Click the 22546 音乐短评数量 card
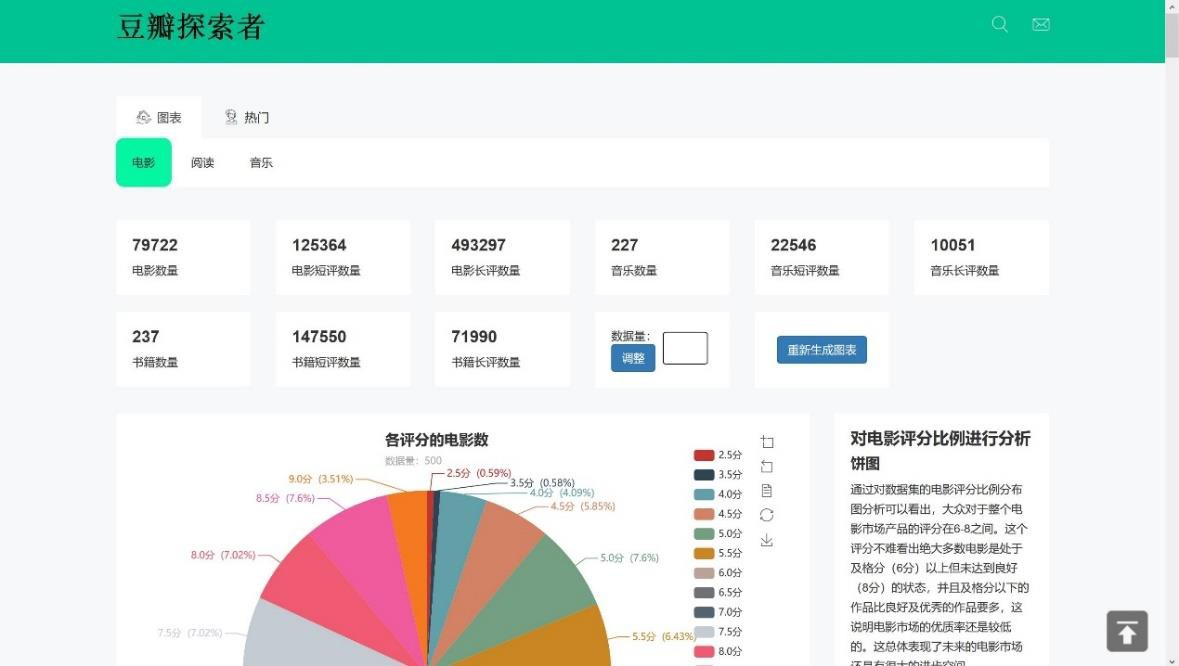This screenshot has width=1179, height=666. 822,257
